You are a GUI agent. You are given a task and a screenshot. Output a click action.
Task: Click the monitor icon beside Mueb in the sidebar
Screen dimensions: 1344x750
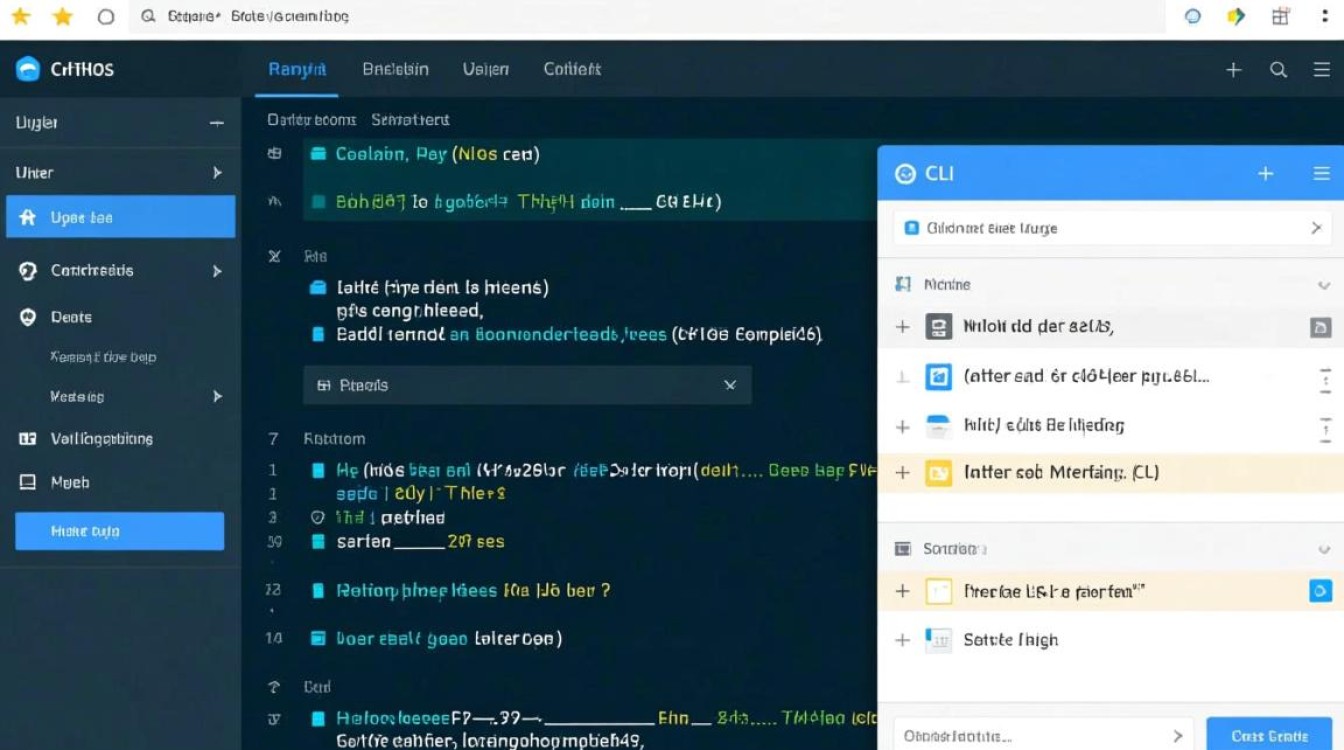click(28, 482)
